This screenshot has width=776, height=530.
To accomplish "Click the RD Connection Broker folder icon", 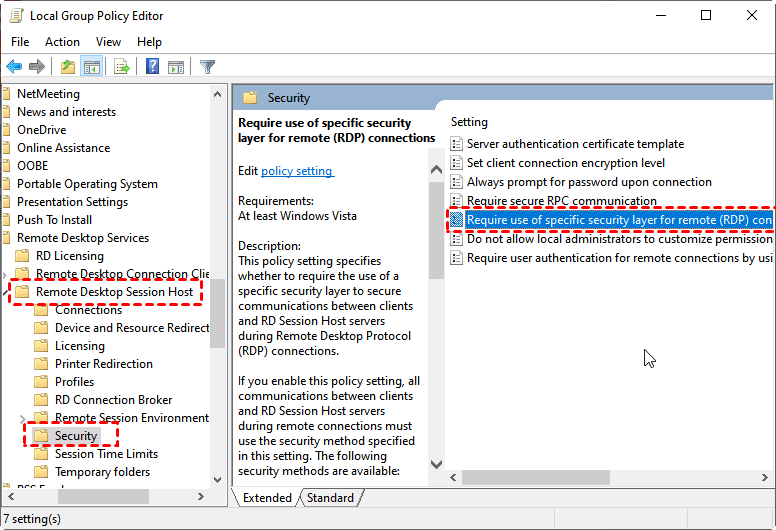I will [41, 399].
